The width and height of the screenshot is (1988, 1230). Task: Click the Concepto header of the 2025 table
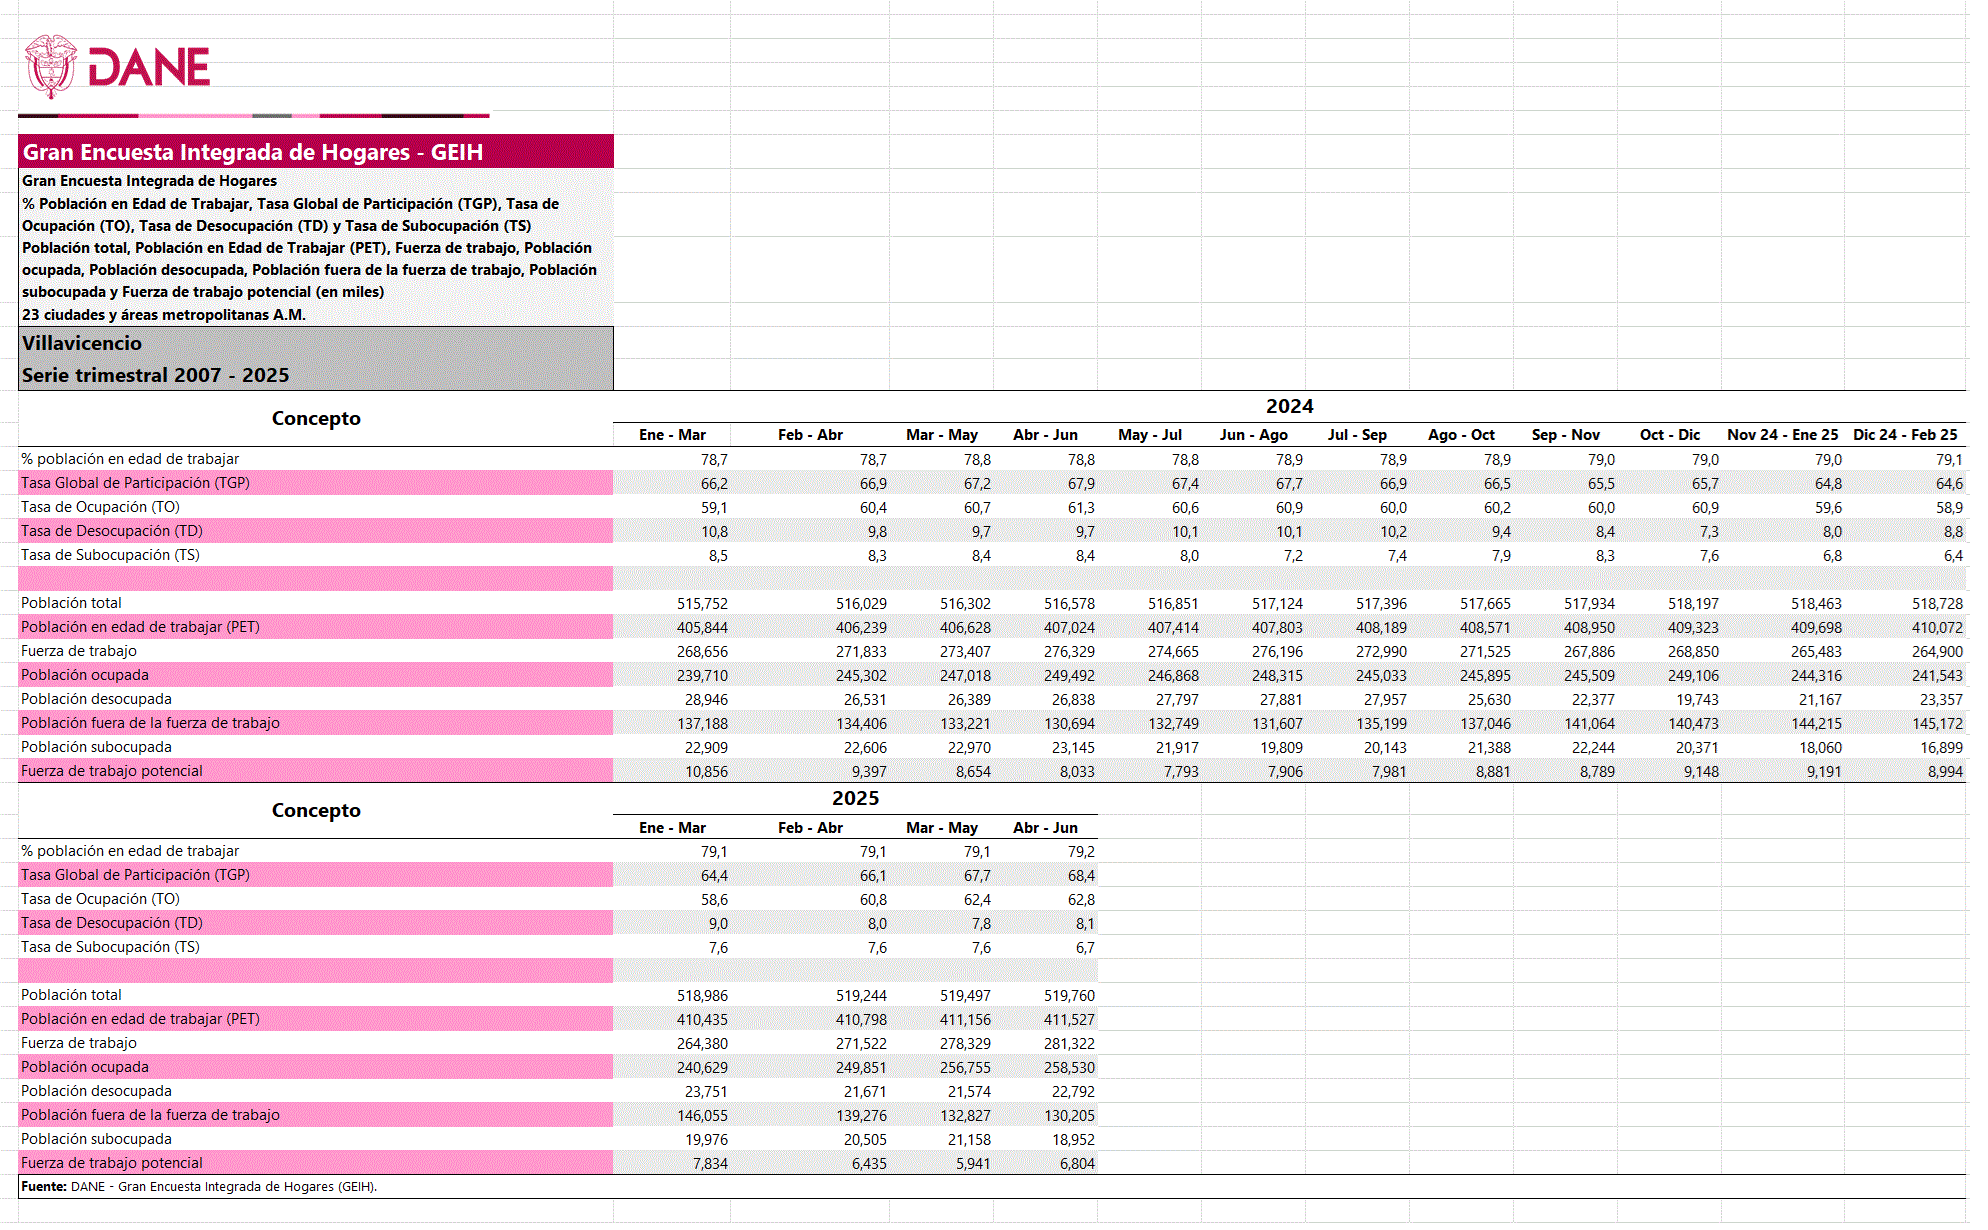click(x=316, y=810)
